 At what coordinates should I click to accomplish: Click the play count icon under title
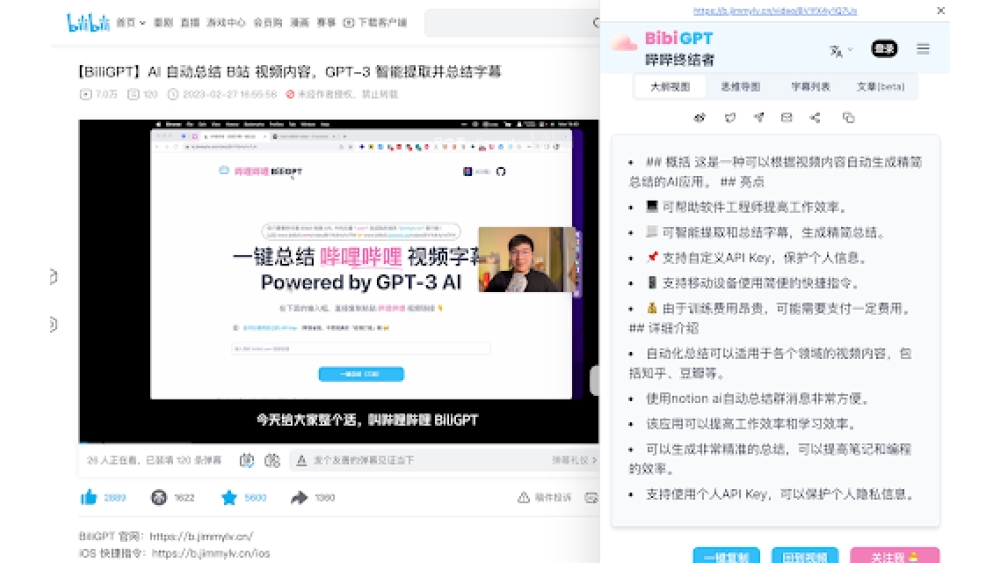pyautogui.click(x=85, y=94)
